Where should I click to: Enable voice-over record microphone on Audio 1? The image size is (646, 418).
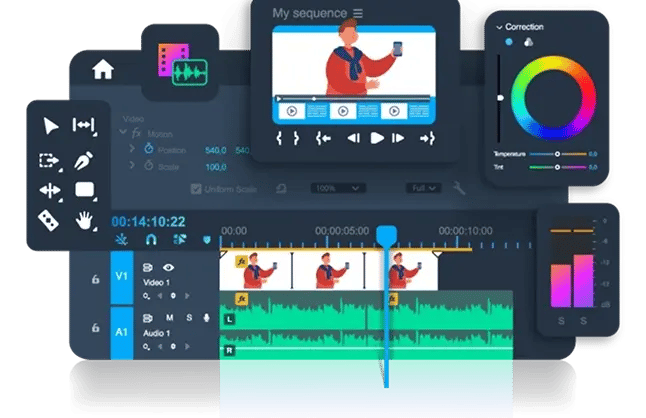[x=206, y=318]
